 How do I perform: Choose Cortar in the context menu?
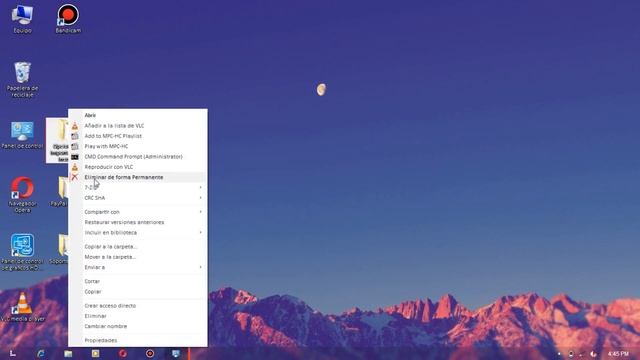(x=138, y=281)
